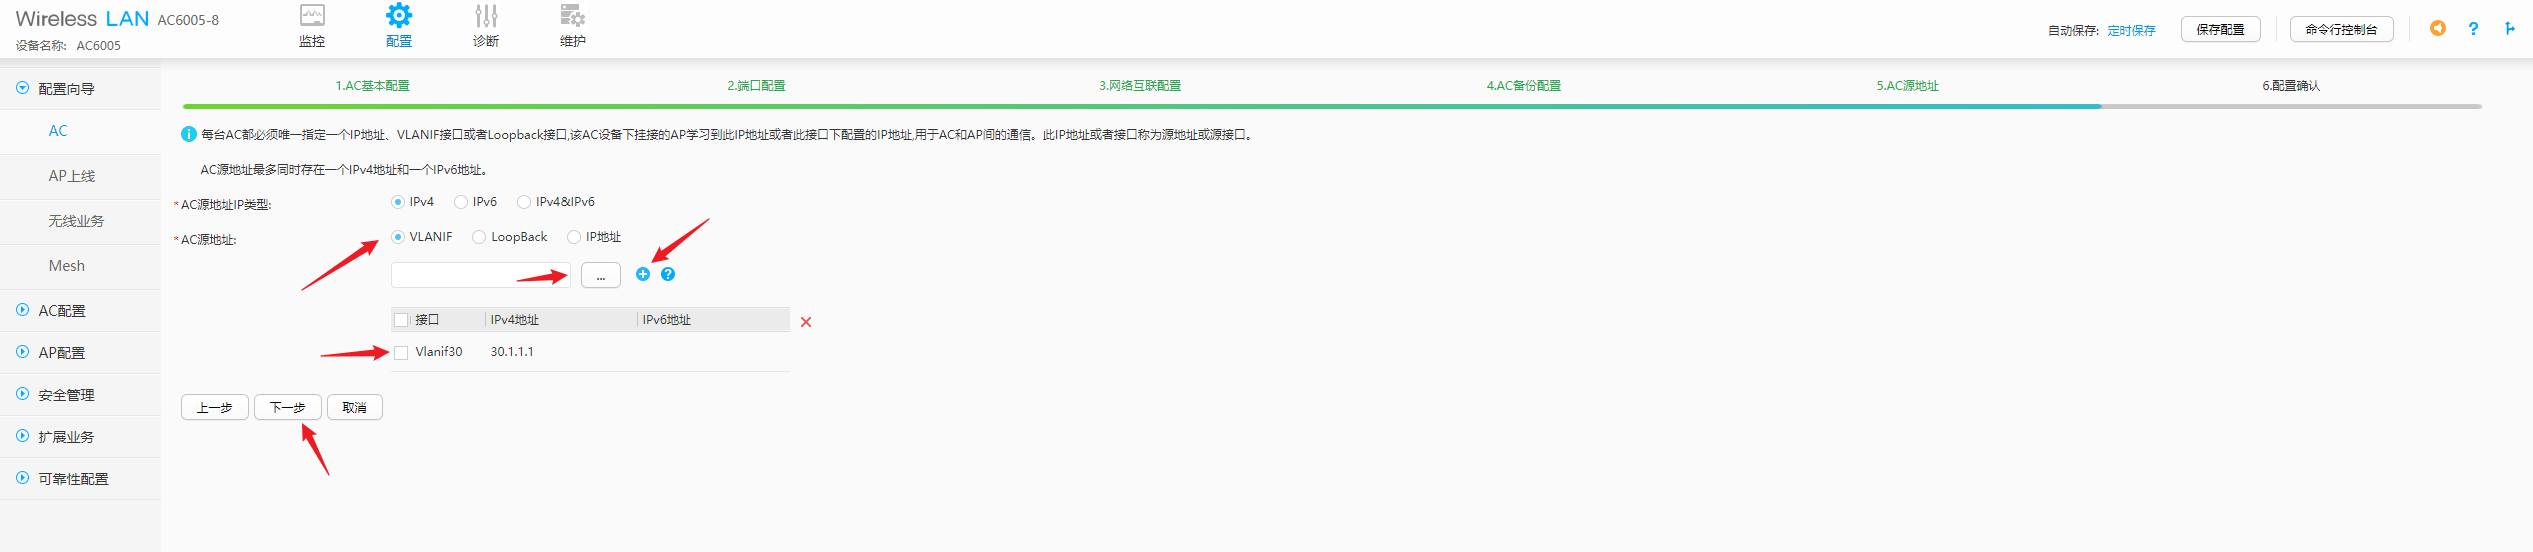Click the VLANIF interface input field
Image resolution: width=2533 pixels, height=552 pixels.
[x=480, y=275]
